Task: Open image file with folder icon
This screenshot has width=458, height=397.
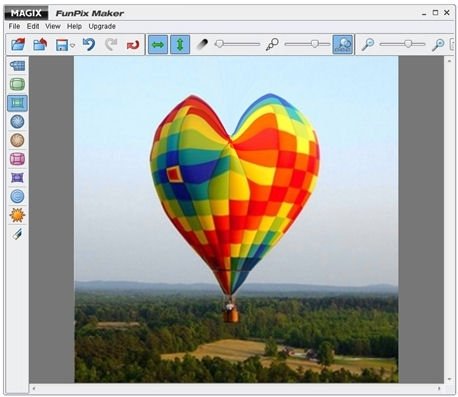Action: [x=18, y=44]
